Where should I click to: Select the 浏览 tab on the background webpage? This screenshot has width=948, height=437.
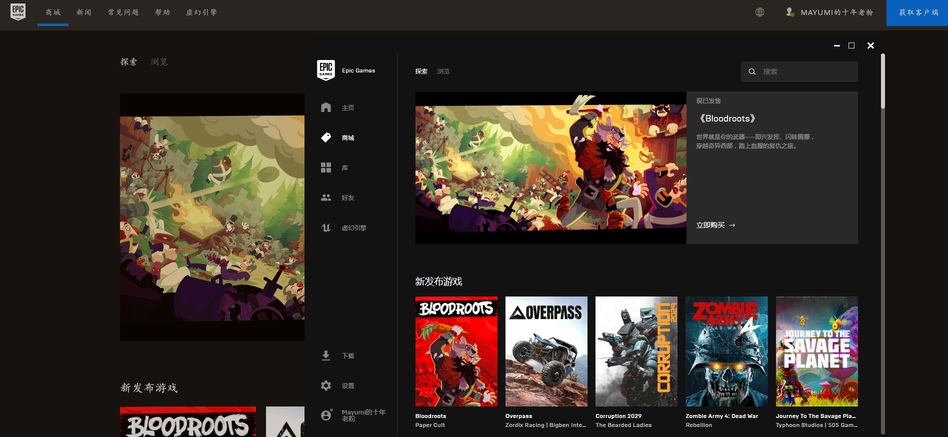click(159, 62)
